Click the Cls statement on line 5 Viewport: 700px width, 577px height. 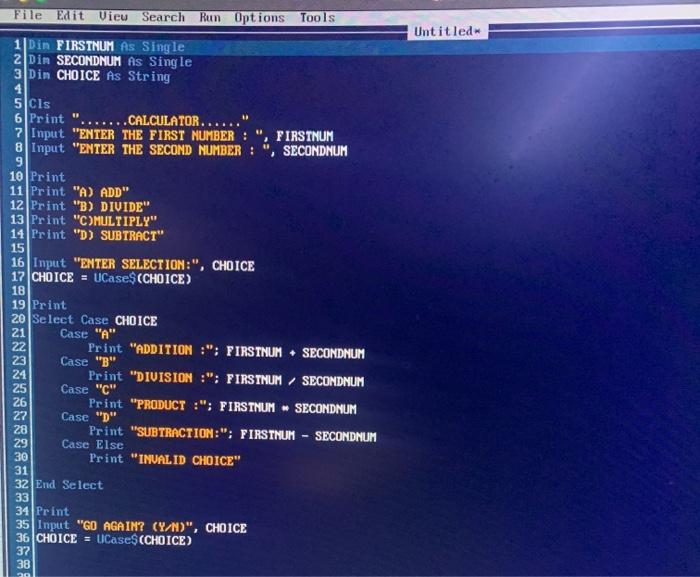[39, 104]
